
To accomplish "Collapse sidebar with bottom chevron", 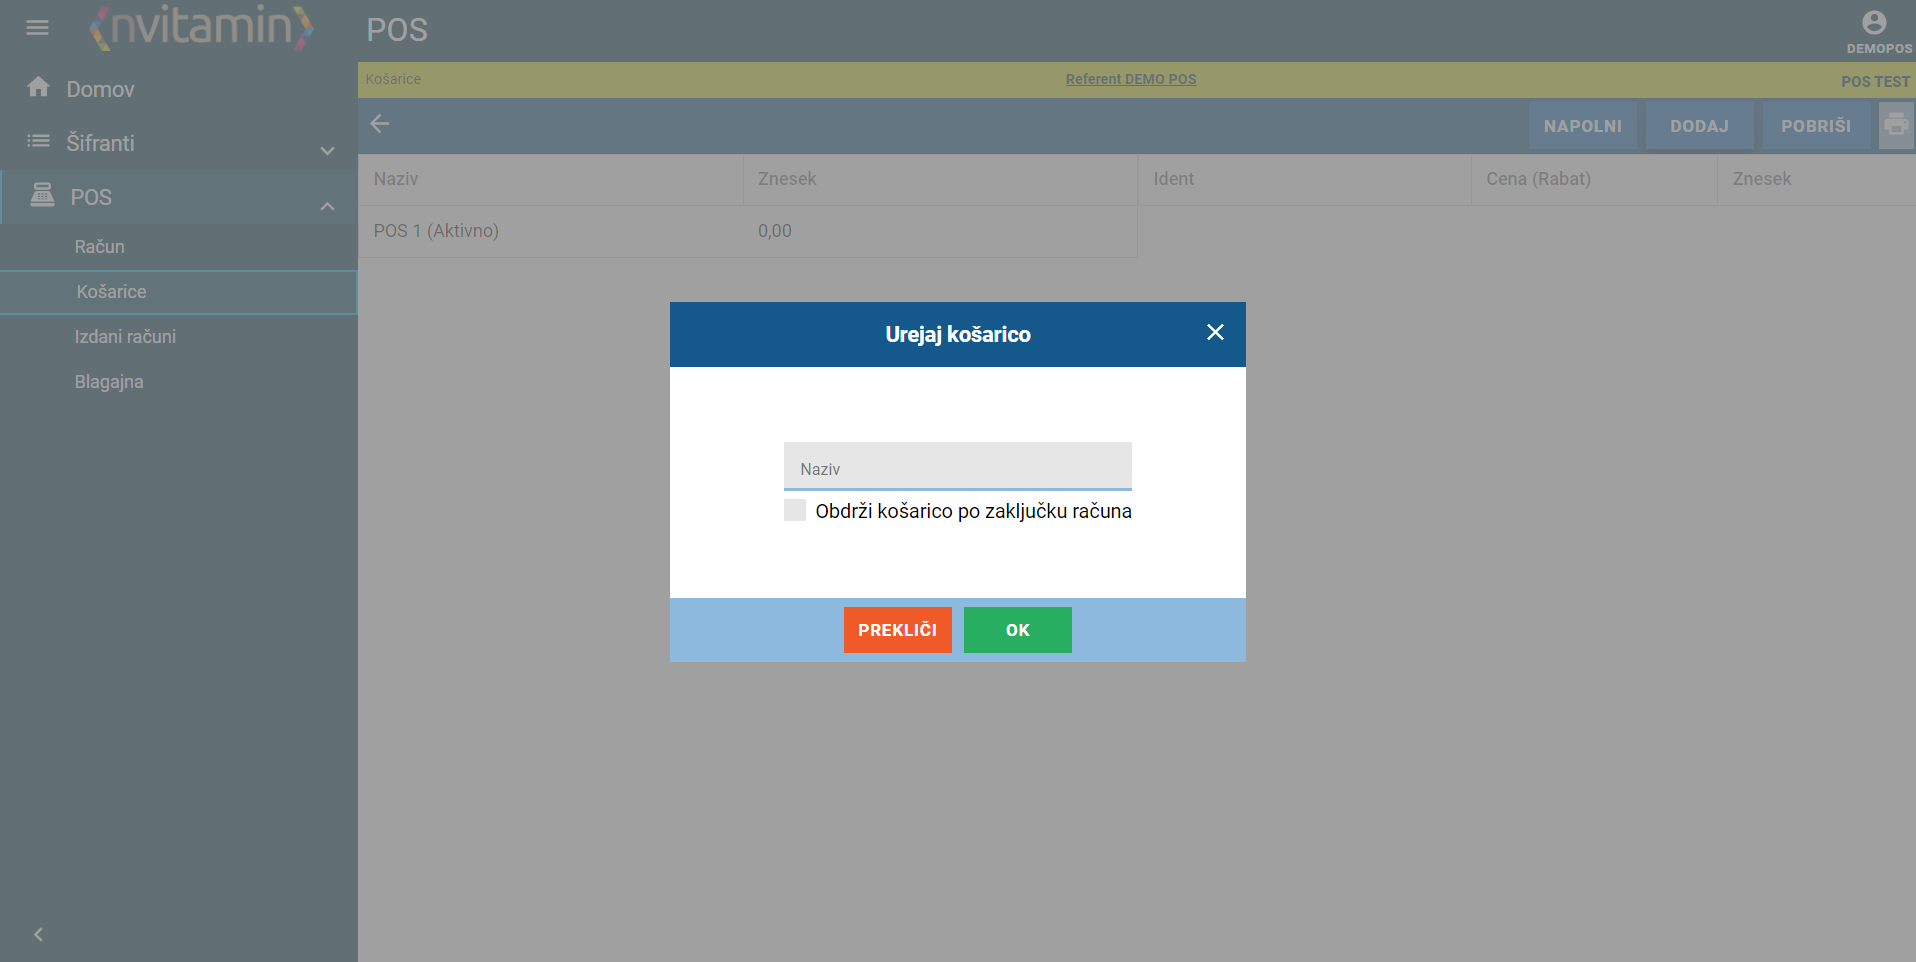I will 38,934.
